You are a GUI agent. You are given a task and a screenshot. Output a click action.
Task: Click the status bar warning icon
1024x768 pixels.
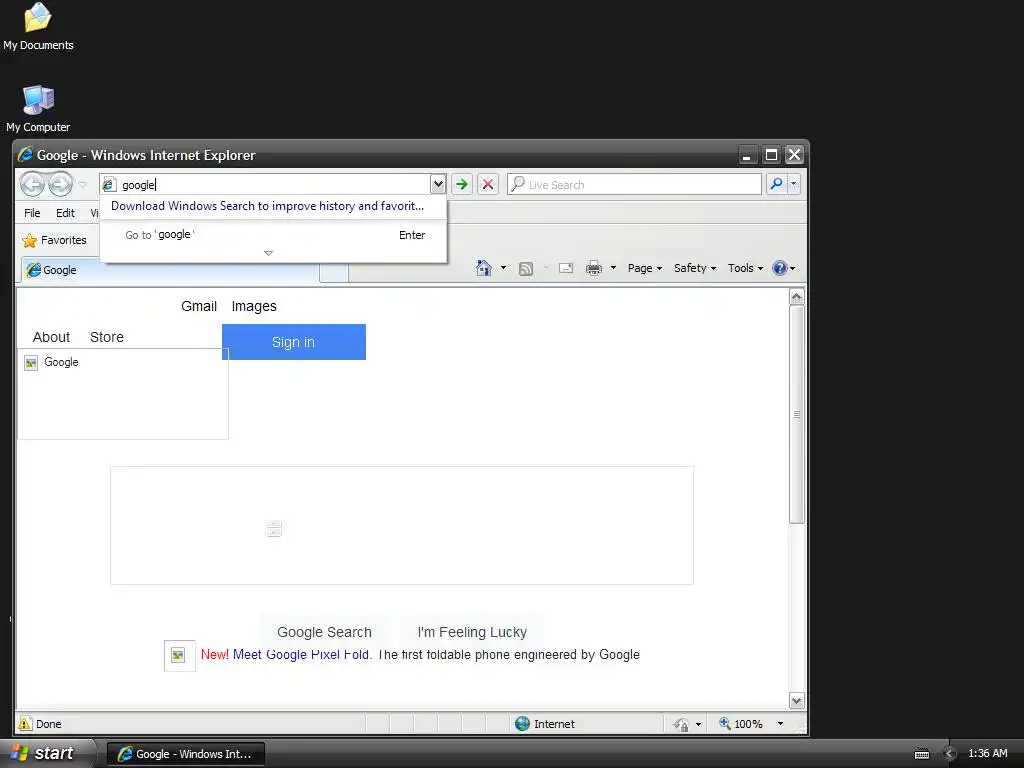click(x=25, y=724)
